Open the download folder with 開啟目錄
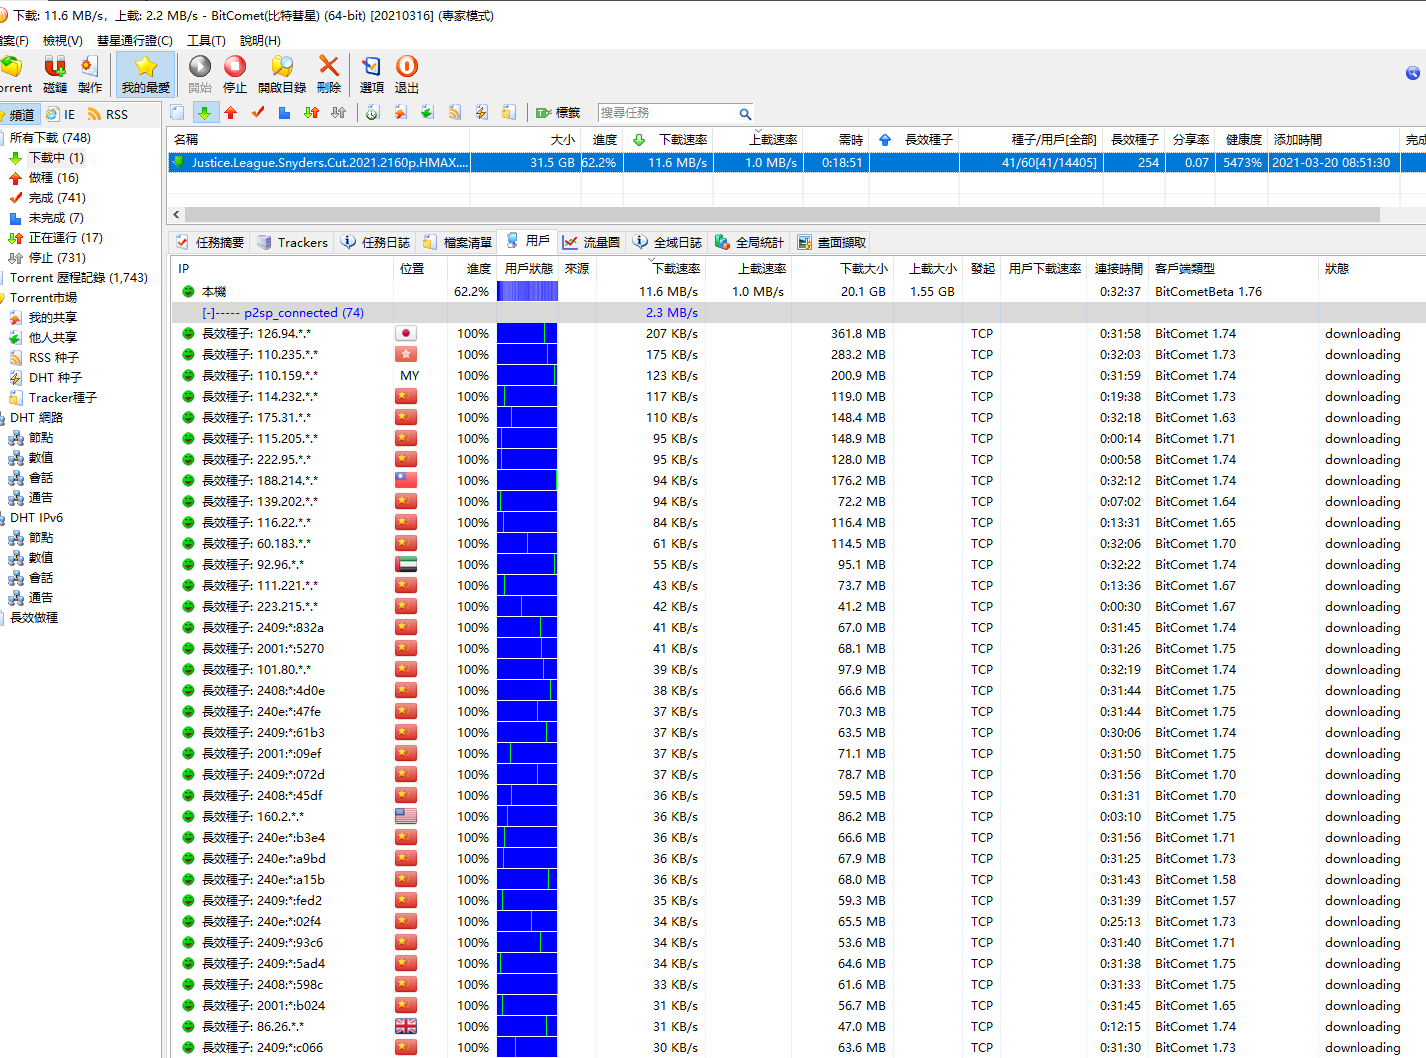1426x1058 pixels. [x=282, y=74]
